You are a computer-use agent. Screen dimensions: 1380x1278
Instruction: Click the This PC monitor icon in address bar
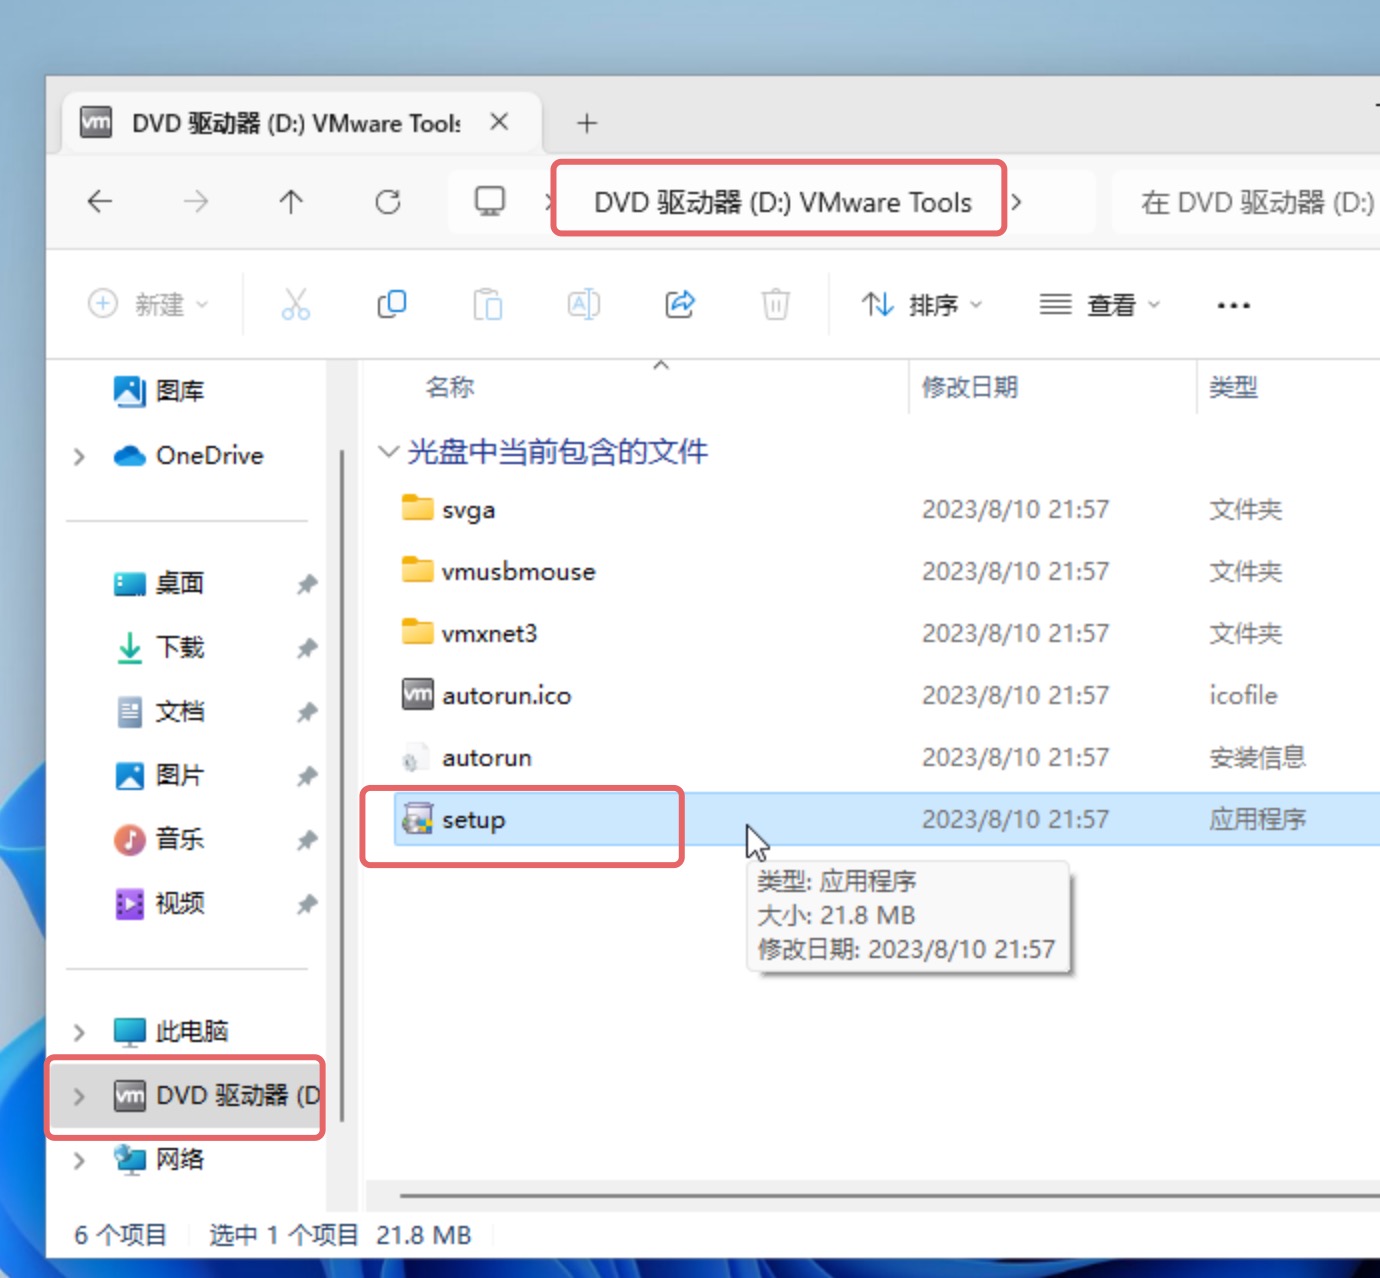point(490,202)
